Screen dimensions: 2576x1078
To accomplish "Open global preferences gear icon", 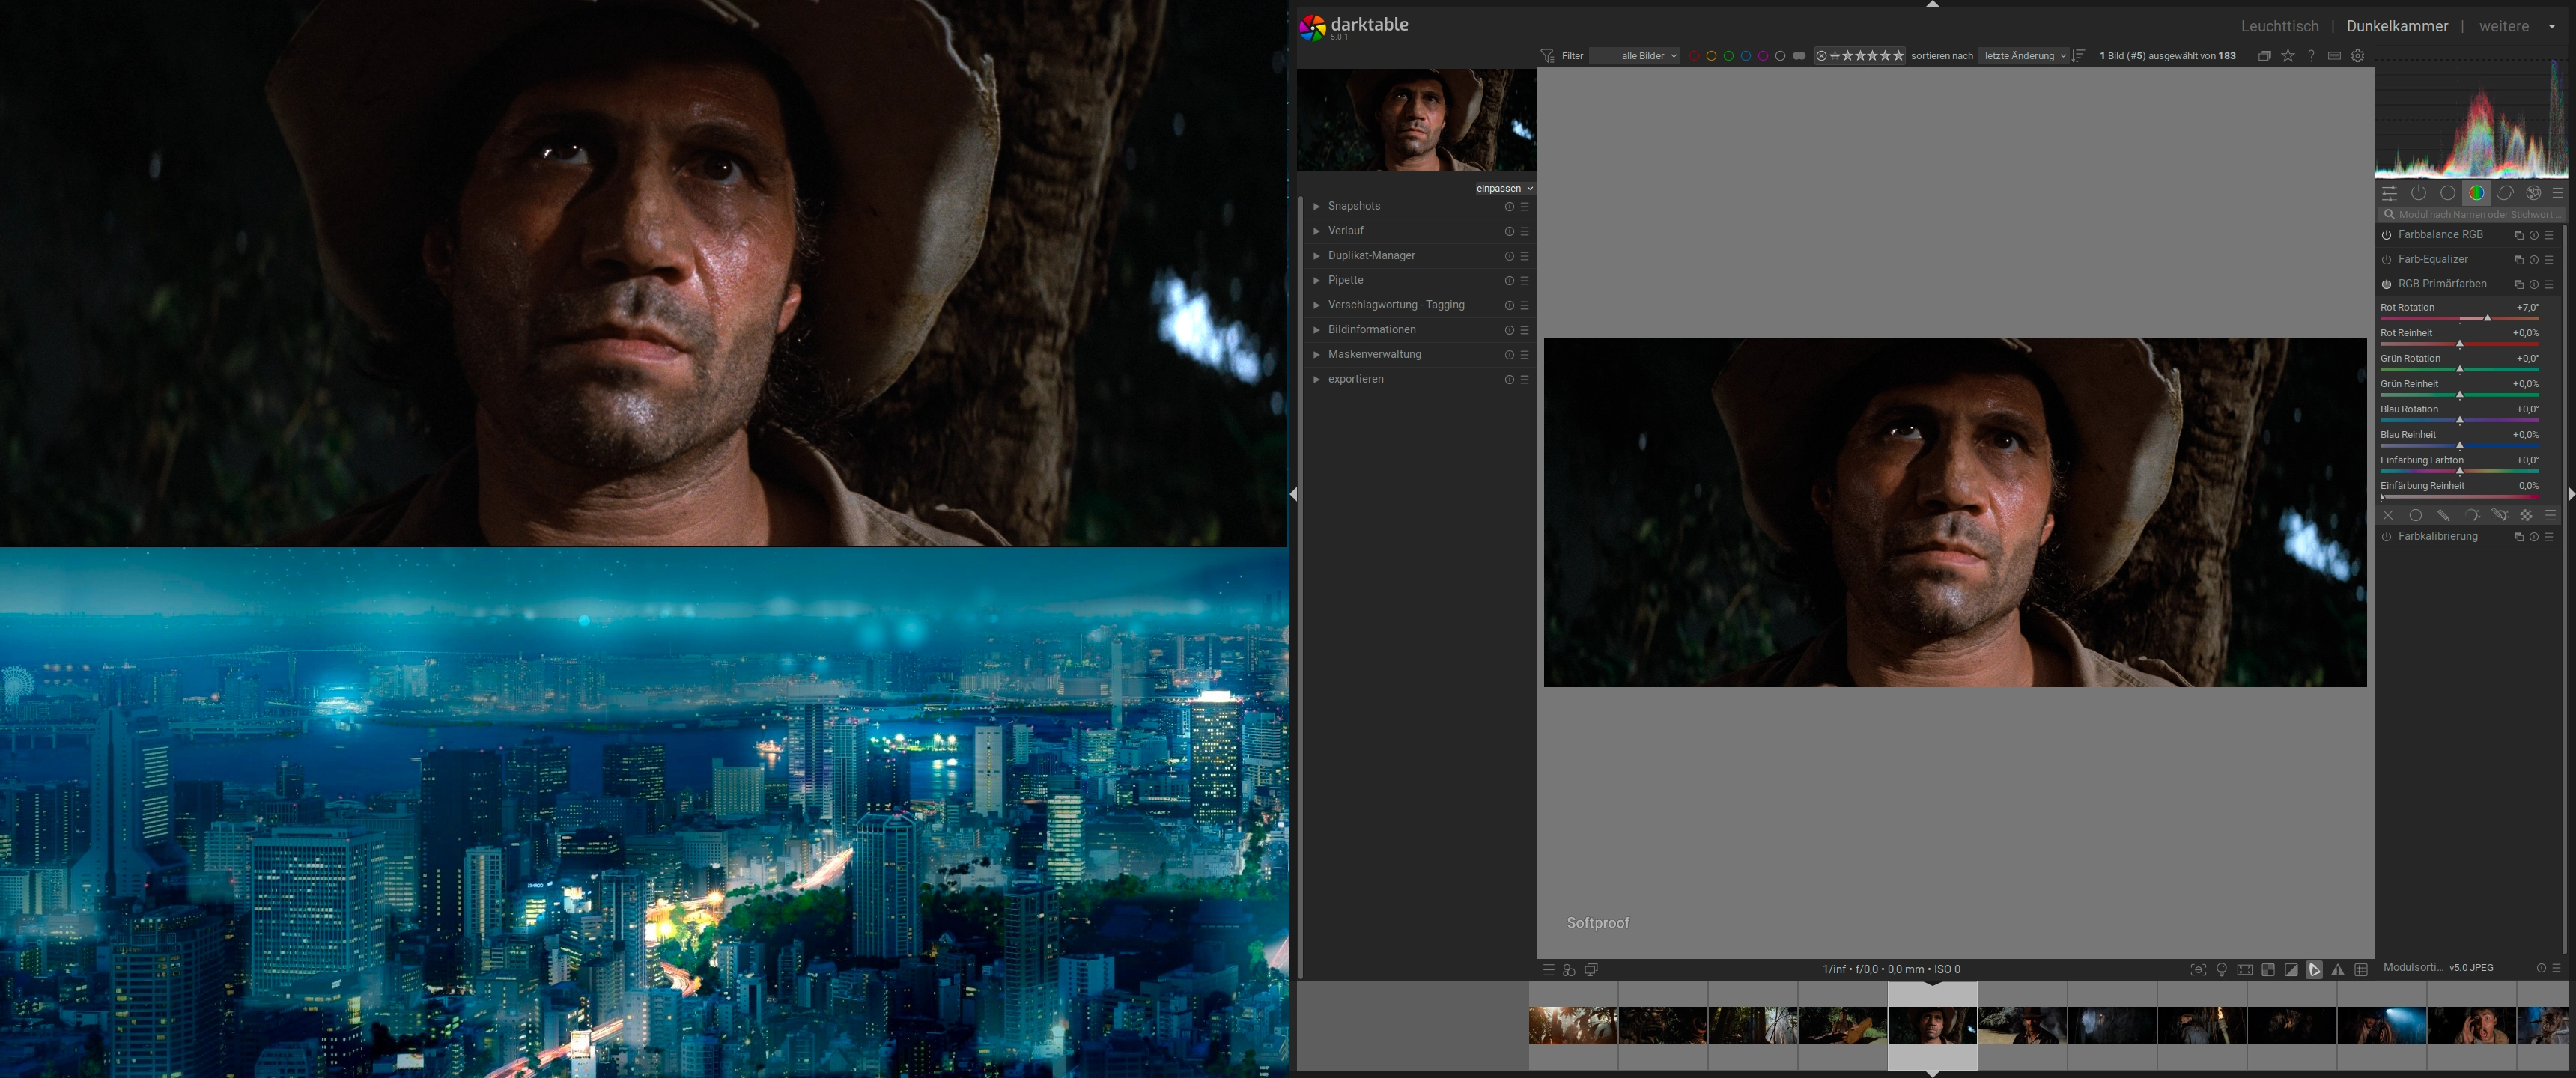I will point(2358,56).
